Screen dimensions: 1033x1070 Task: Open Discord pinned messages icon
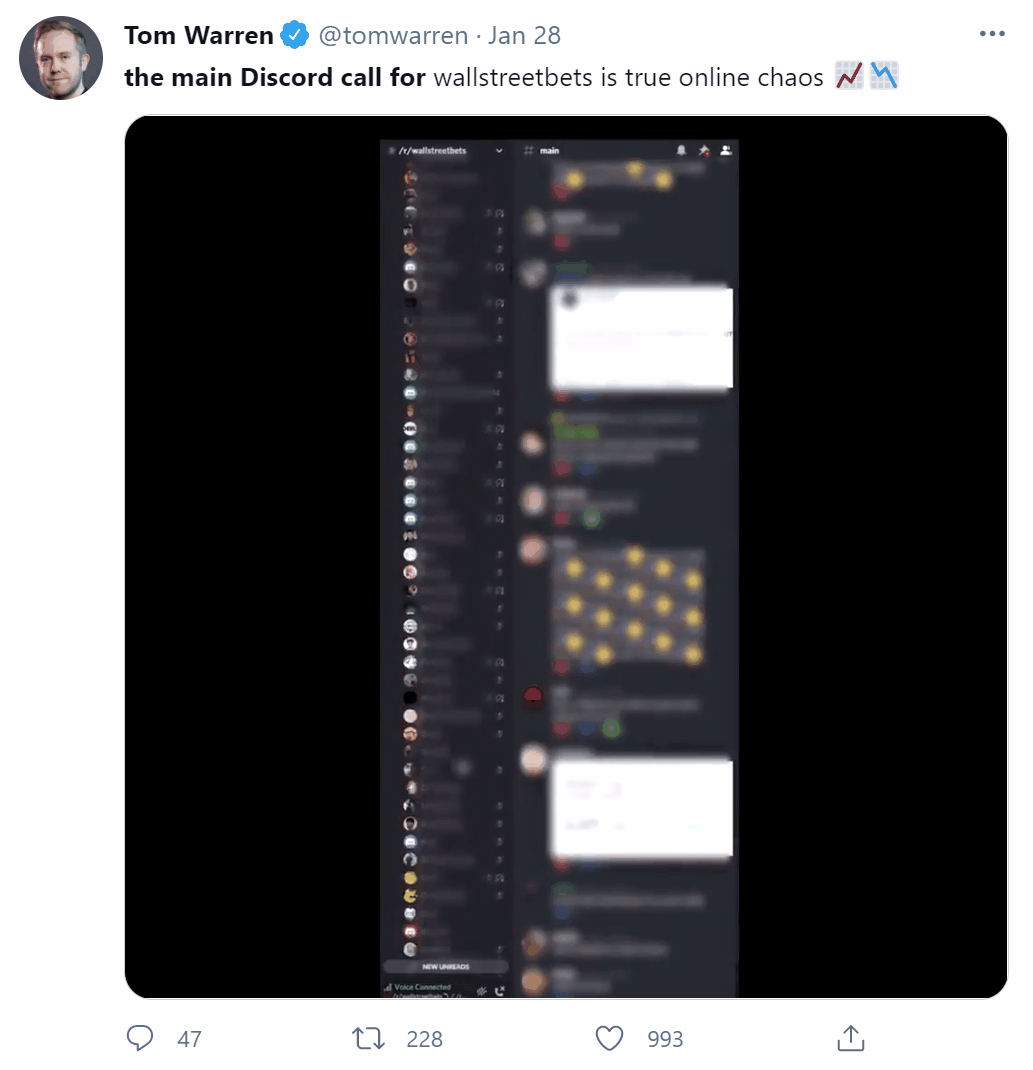704,151
